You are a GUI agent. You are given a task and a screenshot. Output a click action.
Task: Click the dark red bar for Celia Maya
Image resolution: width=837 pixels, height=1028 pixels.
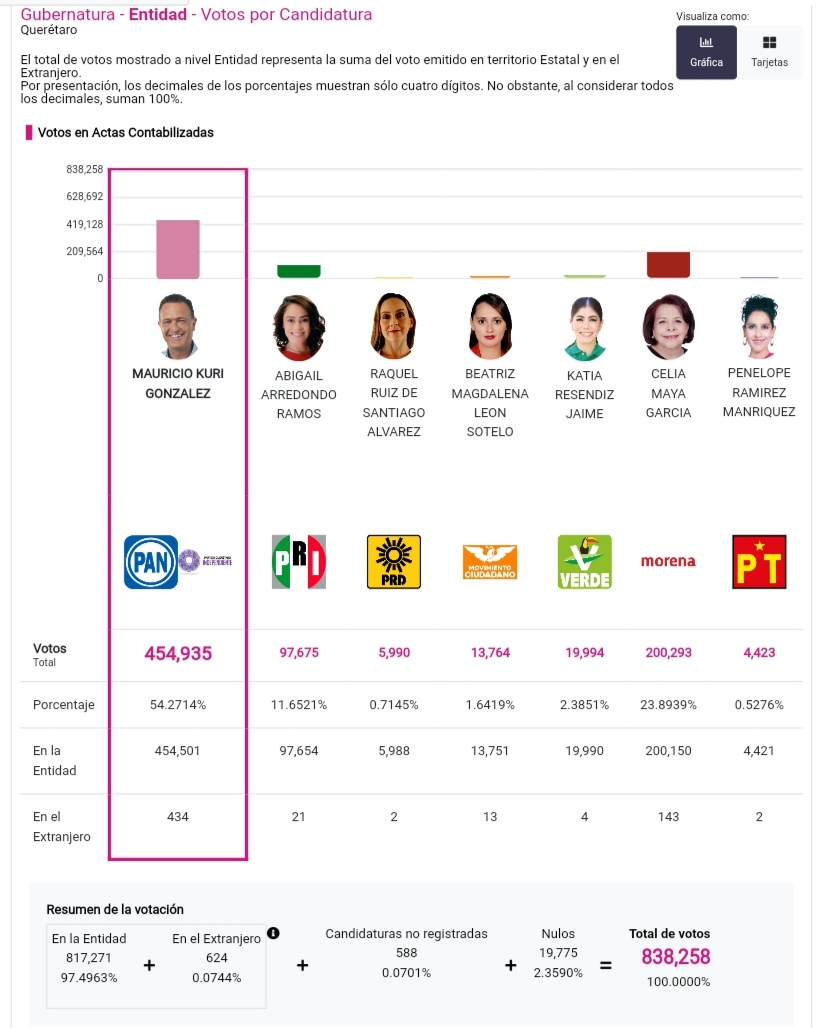tap(668, 265)
